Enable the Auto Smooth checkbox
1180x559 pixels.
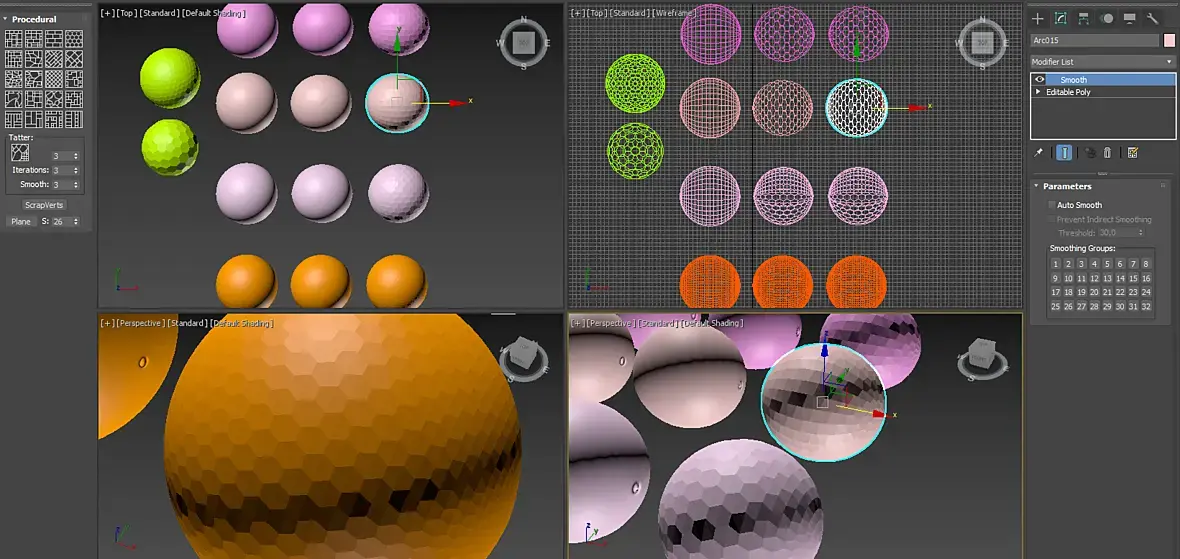click(x=1051, y=205)
